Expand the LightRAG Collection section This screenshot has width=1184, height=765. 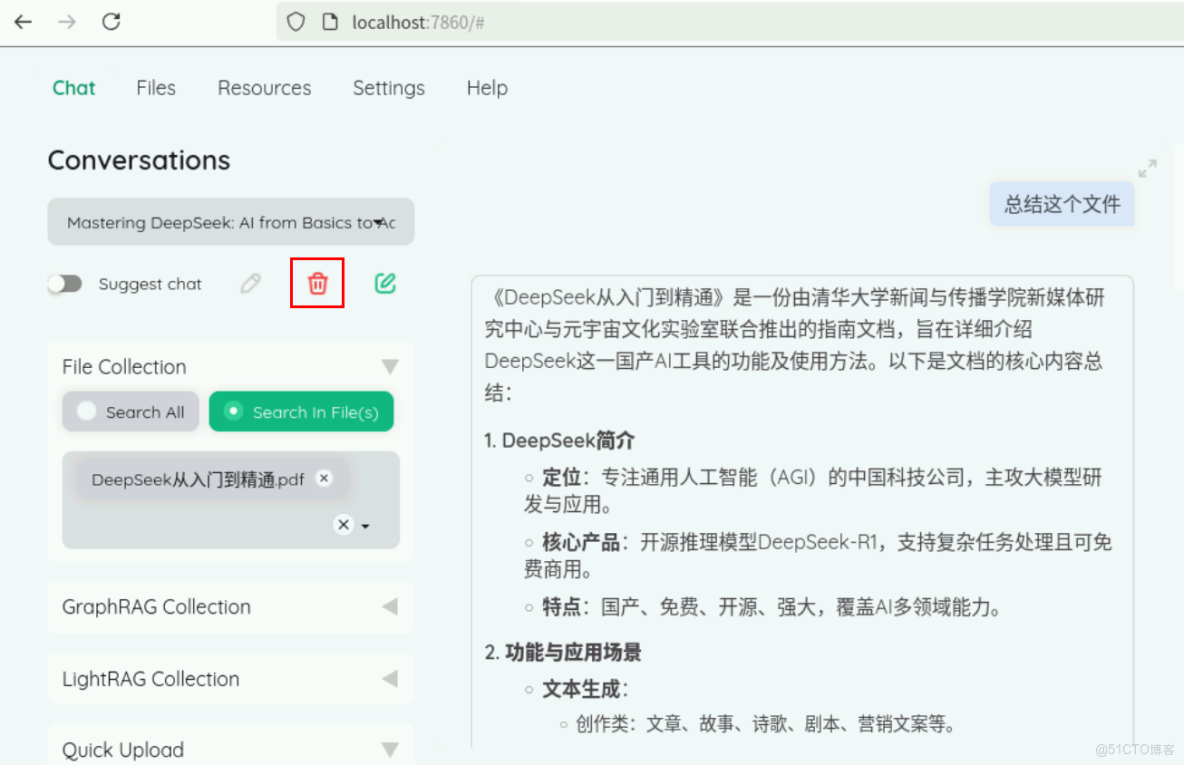(390, 679)
